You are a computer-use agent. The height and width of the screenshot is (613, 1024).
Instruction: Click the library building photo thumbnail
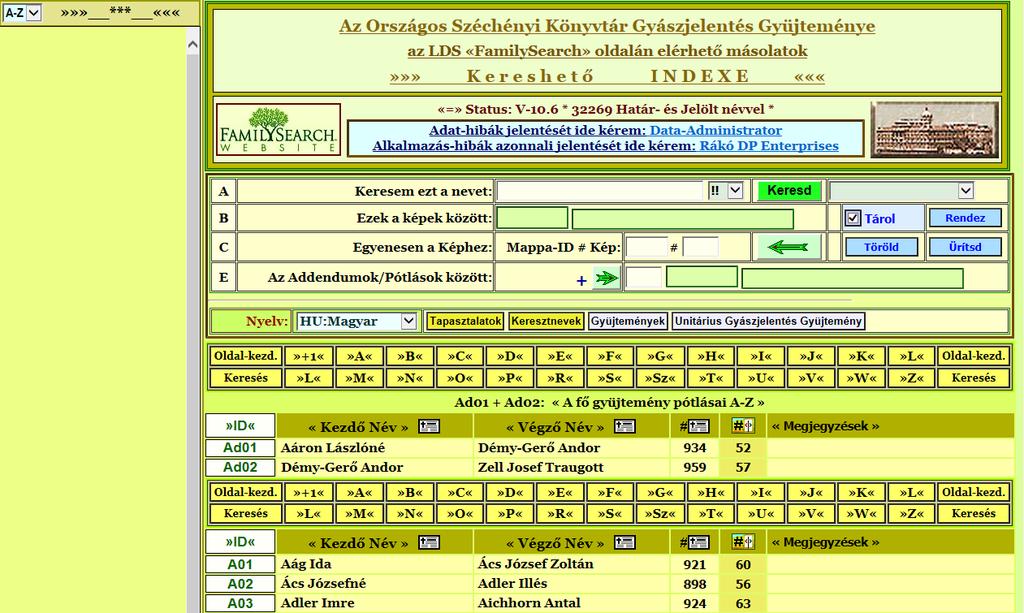936,129
